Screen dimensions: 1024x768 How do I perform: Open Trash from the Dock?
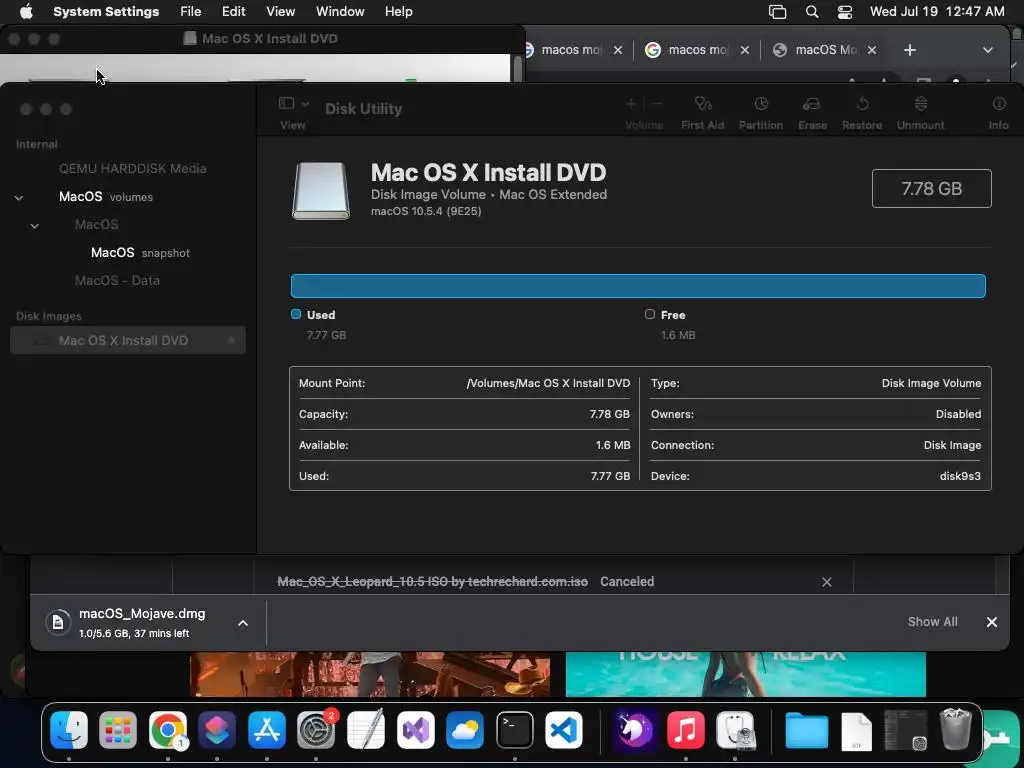coord(955,729)
